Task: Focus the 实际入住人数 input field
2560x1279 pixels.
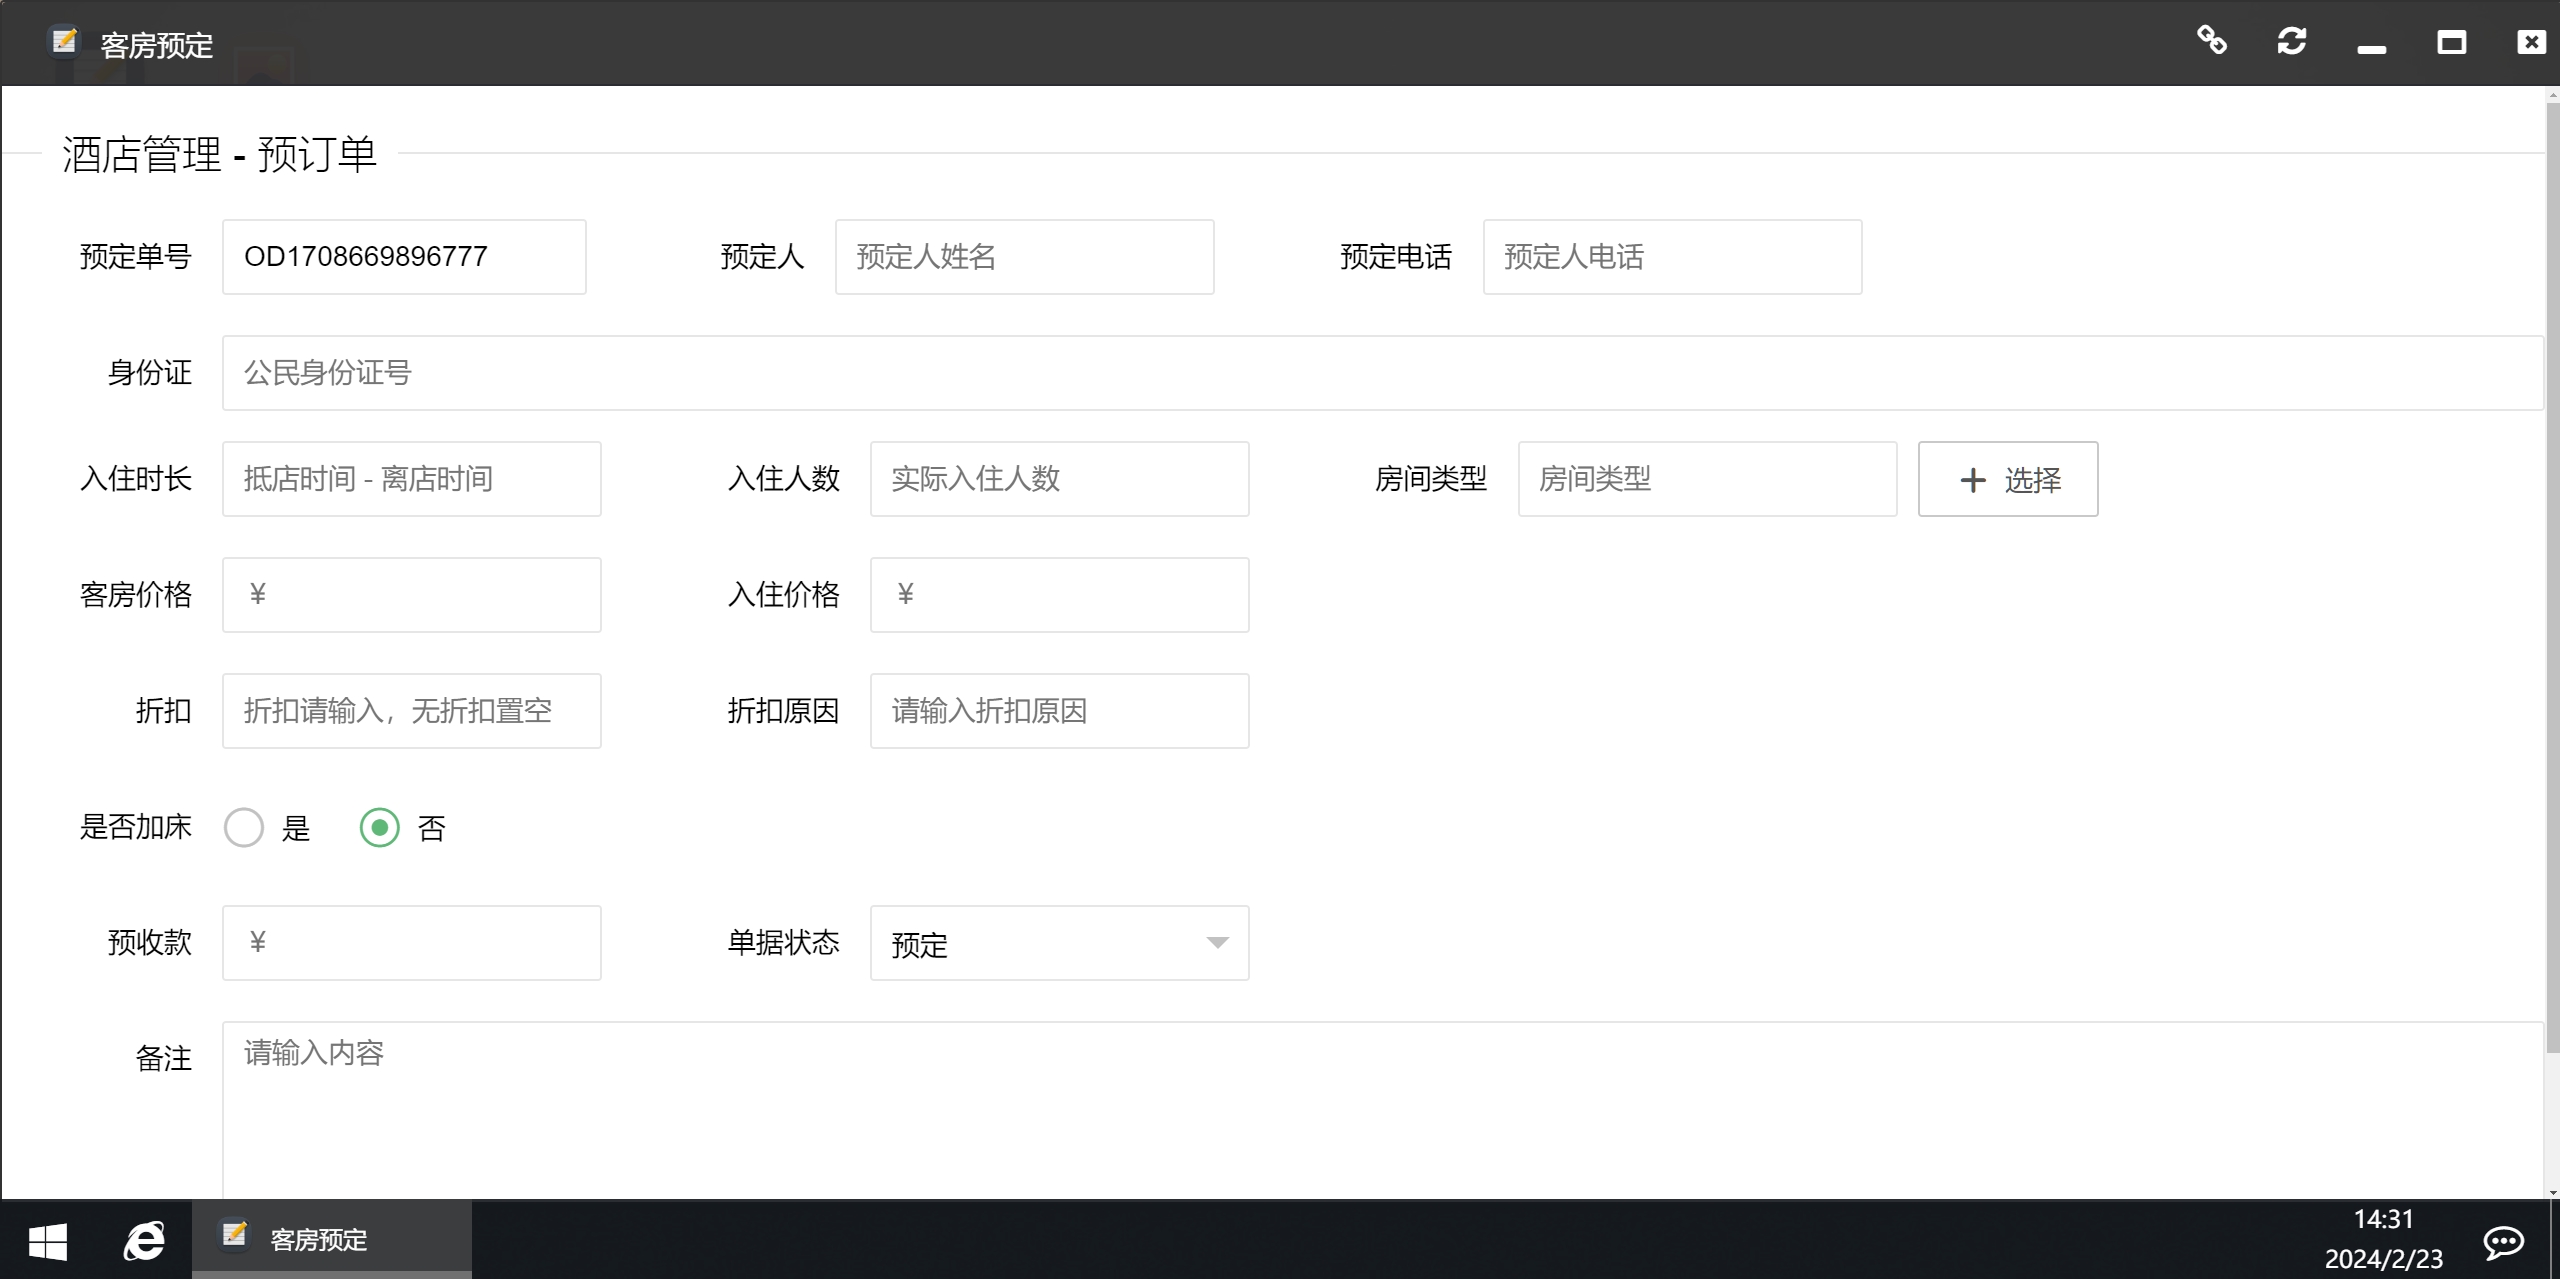Action: coord(1059,479)
